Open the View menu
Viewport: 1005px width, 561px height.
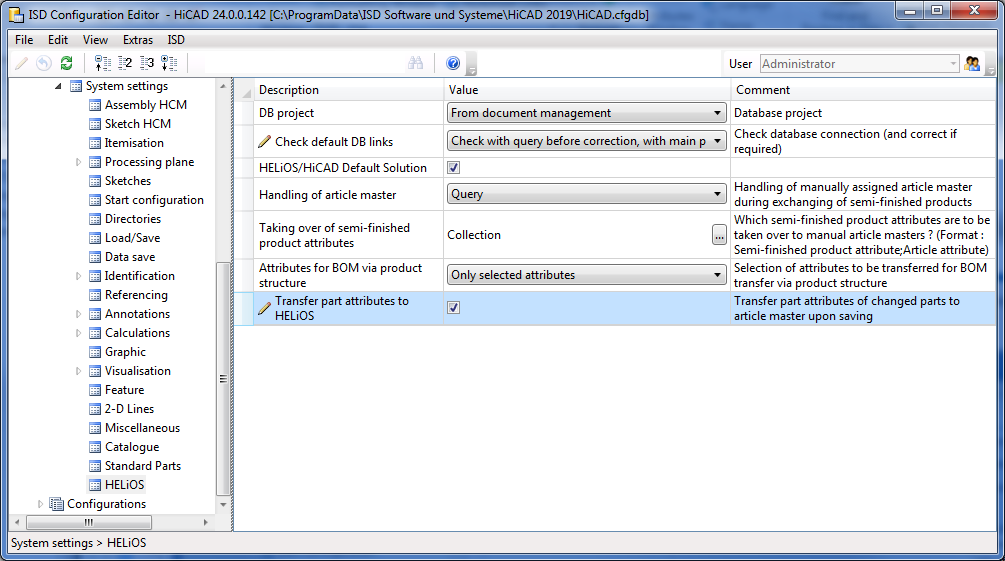pyautogui.click(x=95, y=40)
